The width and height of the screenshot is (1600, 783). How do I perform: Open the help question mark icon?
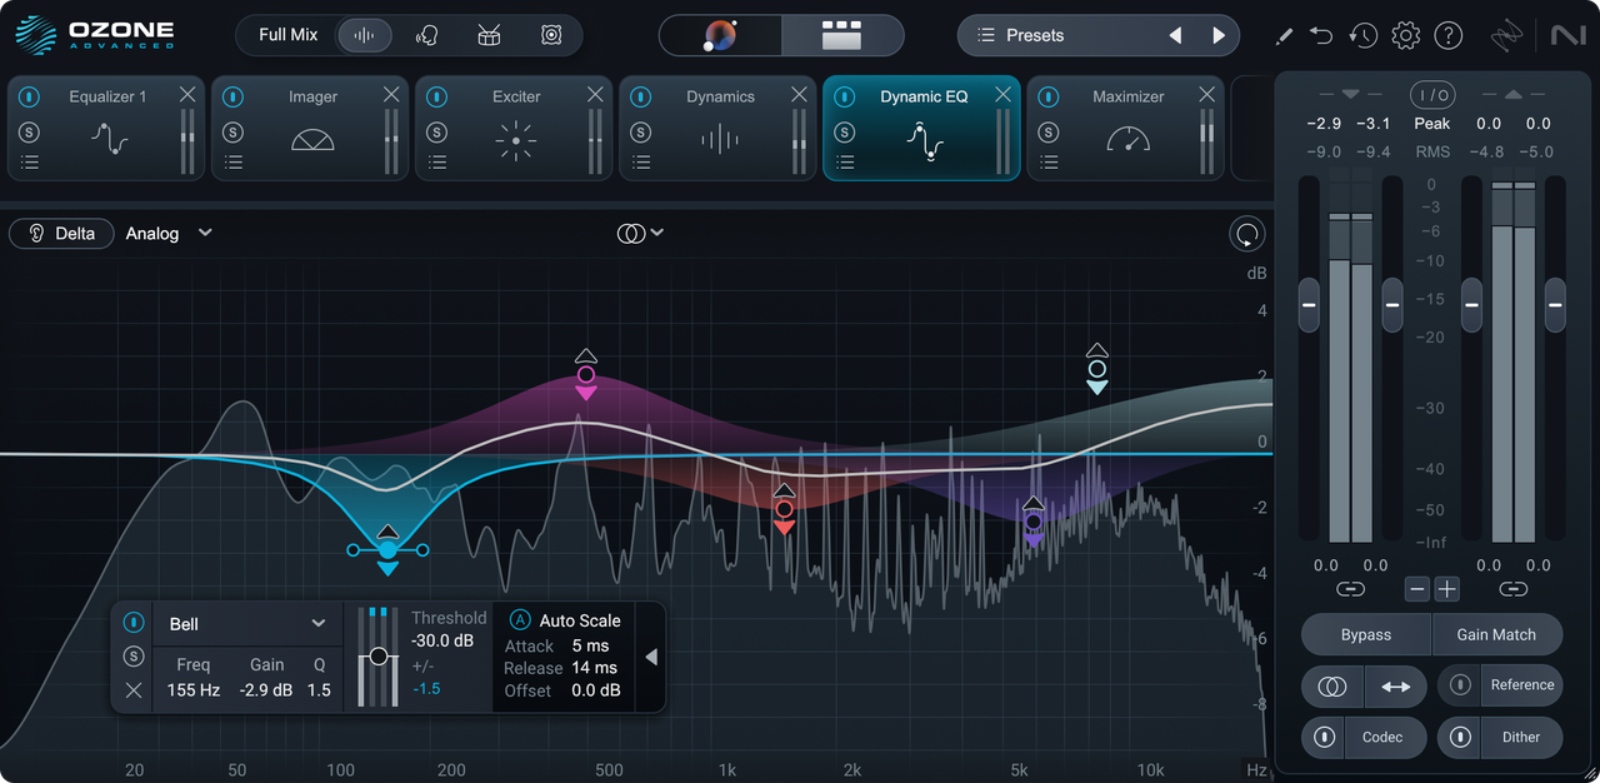click(x=1448, y=36)
